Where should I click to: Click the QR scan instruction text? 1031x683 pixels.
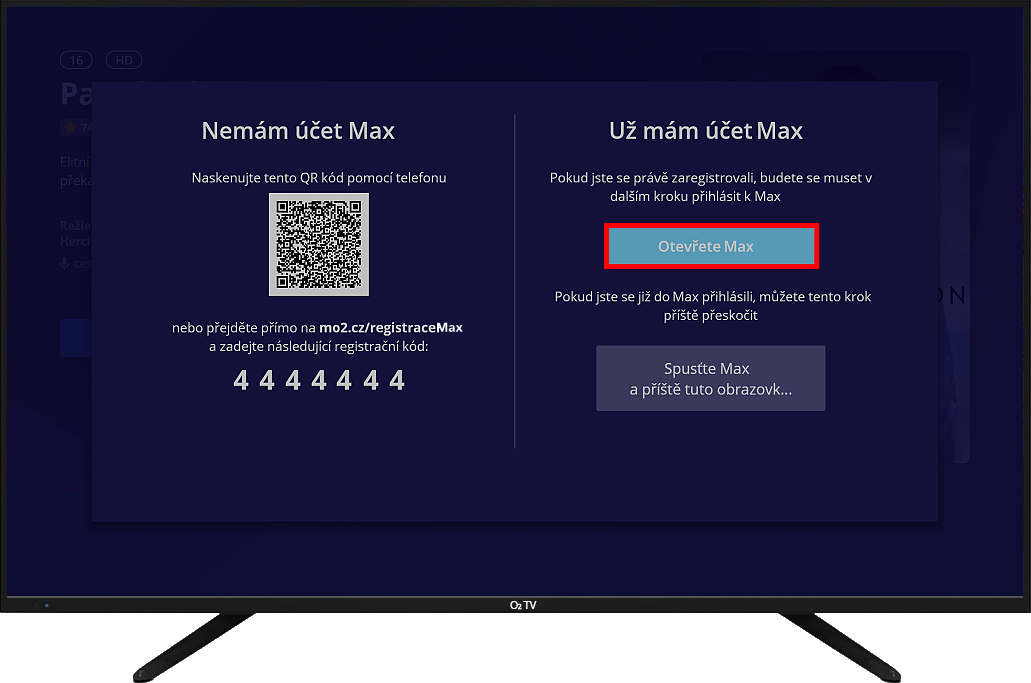coord(318,178)
